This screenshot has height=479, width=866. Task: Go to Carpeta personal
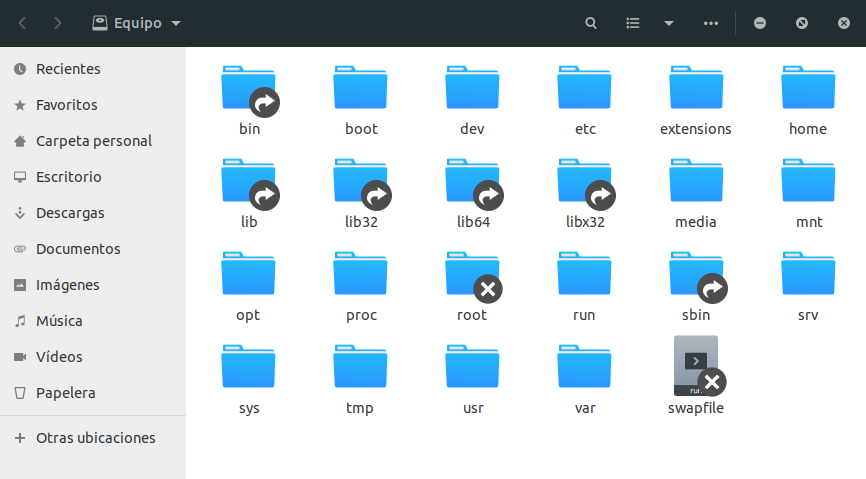click(x=93, y=141)
